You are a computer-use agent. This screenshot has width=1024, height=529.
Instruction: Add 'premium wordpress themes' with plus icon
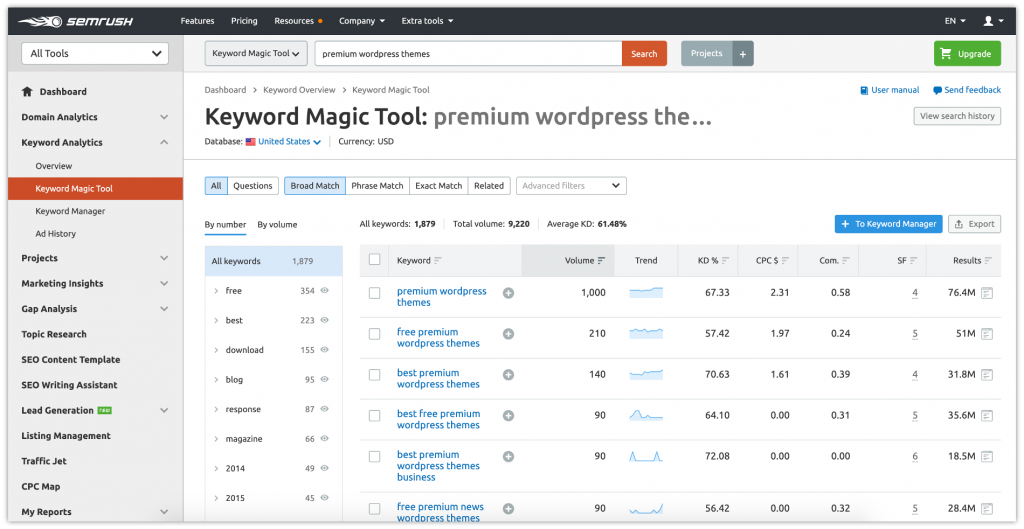(508, 293)
